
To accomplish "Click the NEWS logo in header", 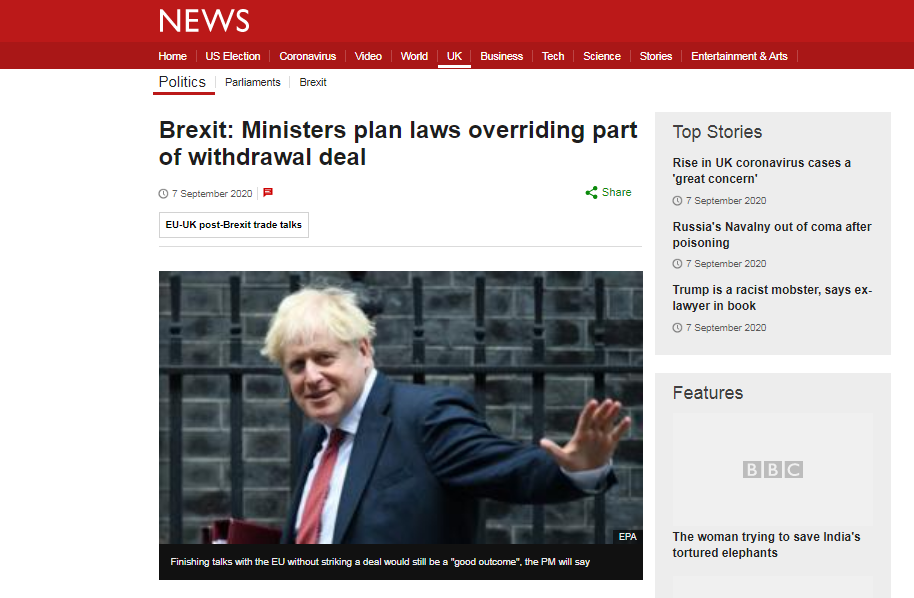I will (x=204, y=21).
